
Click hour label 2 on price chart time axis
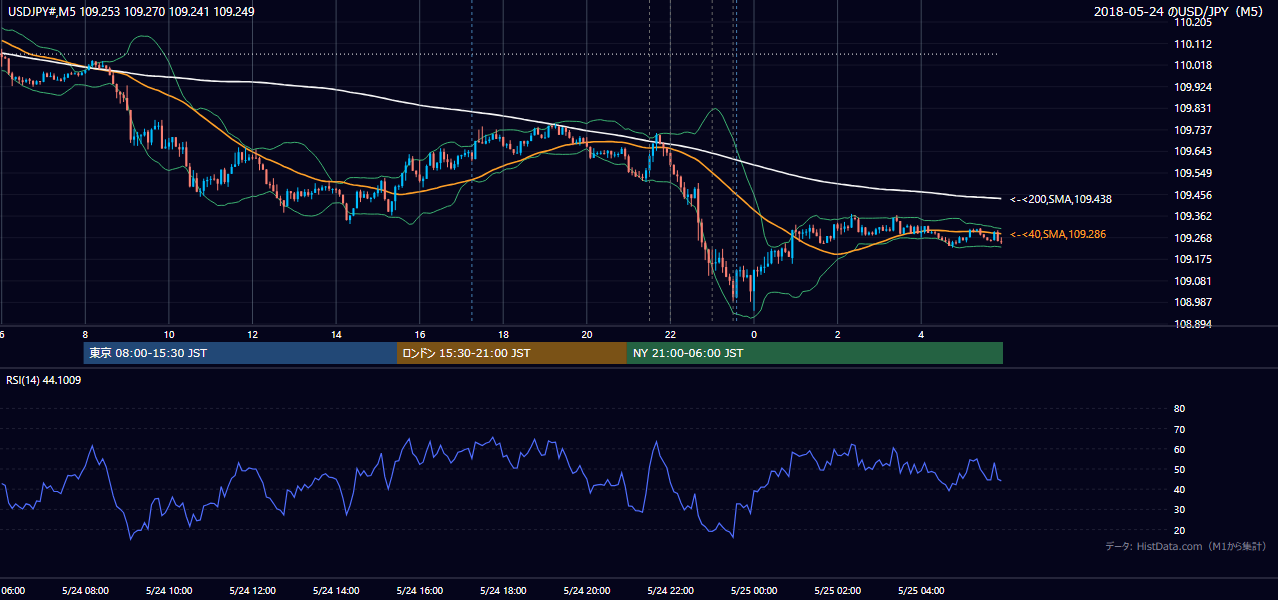(x=837, y=334)
